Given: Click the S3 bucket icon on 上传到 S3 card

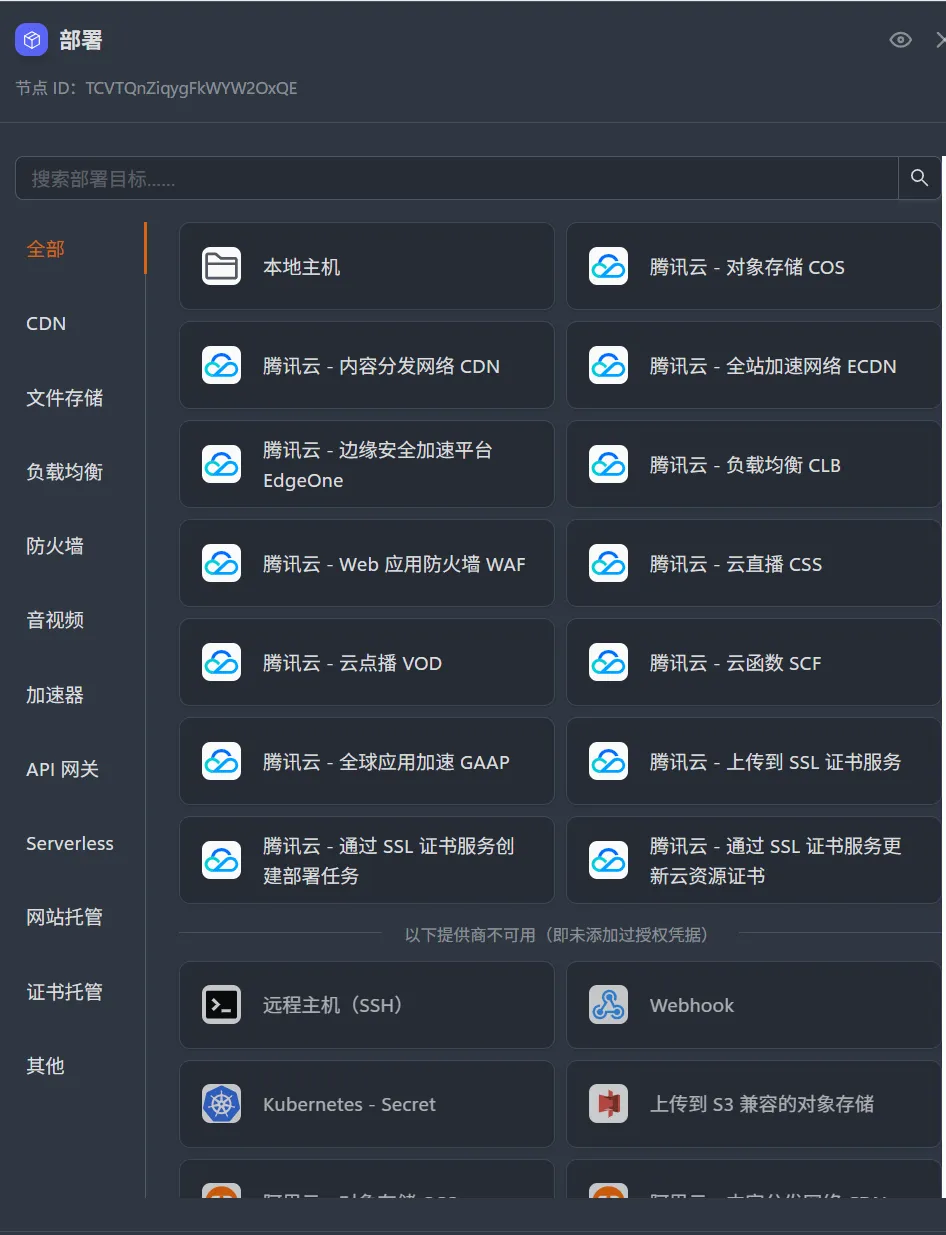Looking at the screenshot, I should (608, 1104).
